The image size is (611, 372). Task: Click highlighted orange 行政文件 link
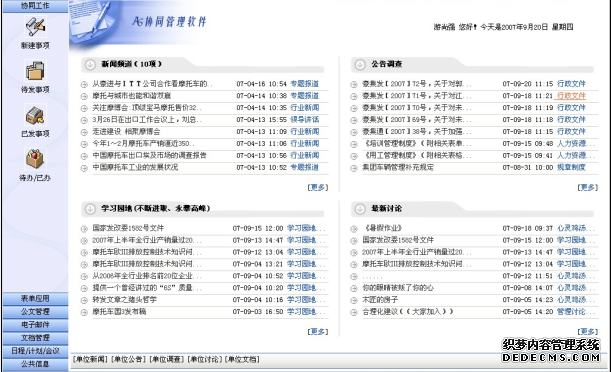[571, 96]
